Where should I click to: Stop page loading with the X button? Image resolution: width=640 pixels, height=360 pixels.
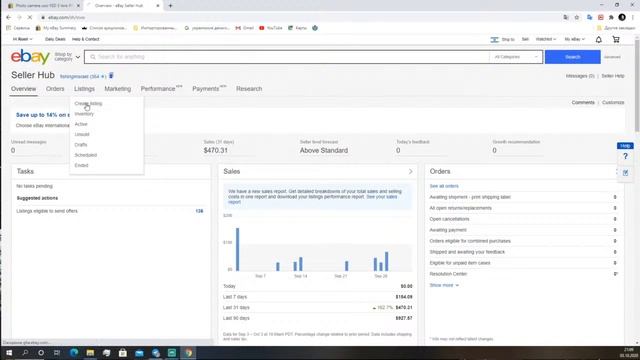pyautogui.click(x=29, y=18)
